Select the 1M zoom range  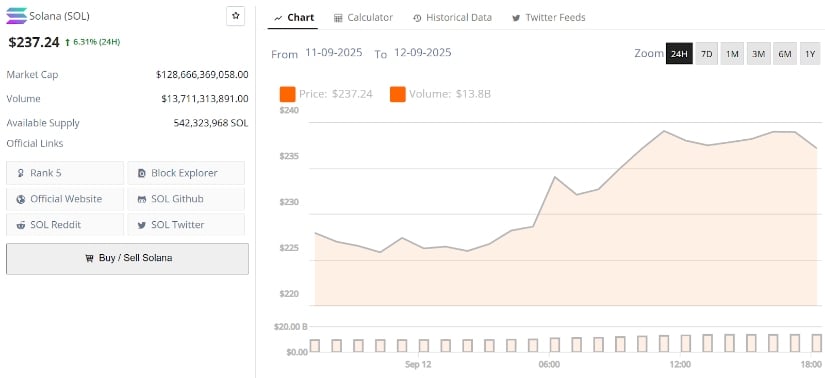pyautogui.click(x=732, y=54)
